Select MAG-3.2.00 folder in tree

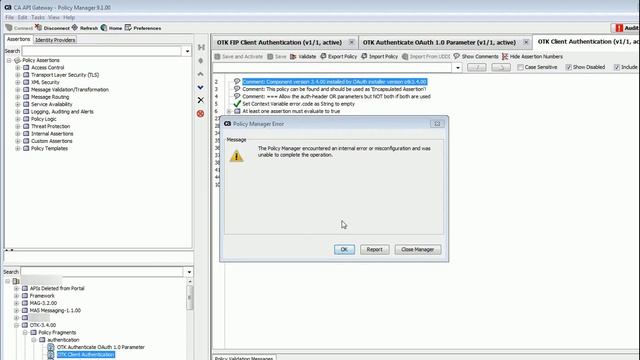(x=43, y=303)
